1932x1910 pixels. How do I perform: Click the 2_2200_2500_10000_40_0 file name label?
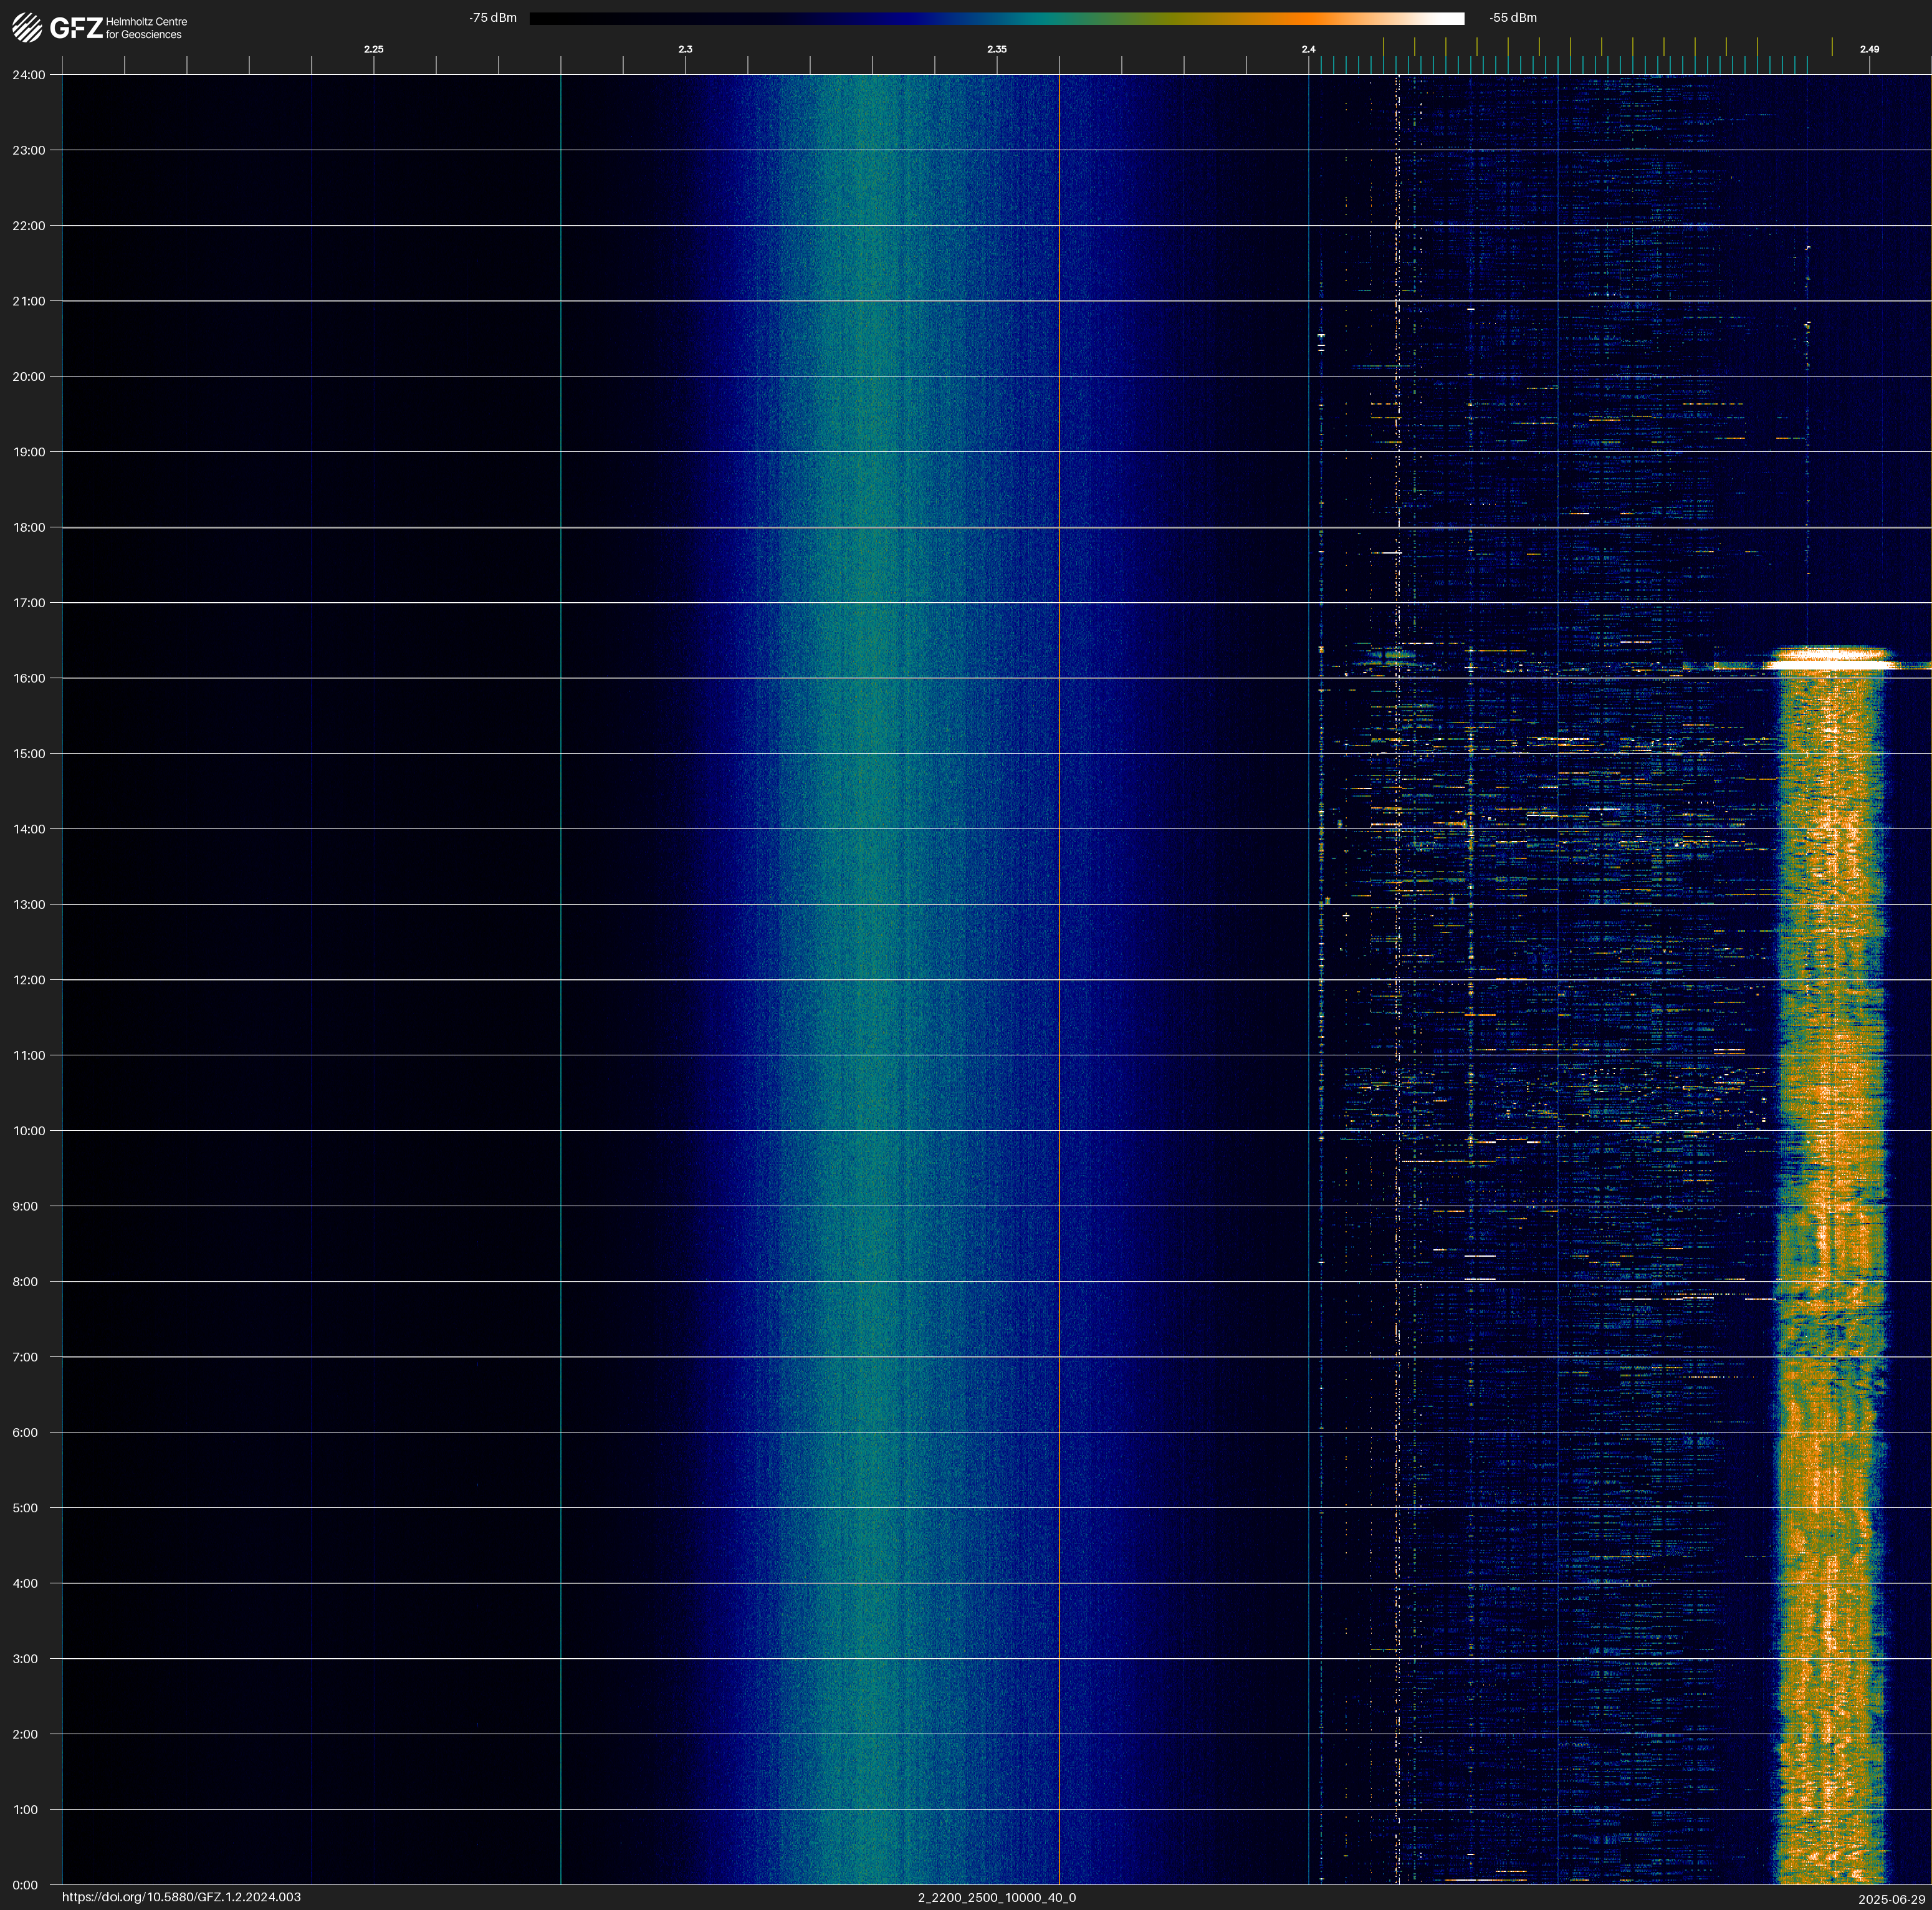click(996, 1897)
